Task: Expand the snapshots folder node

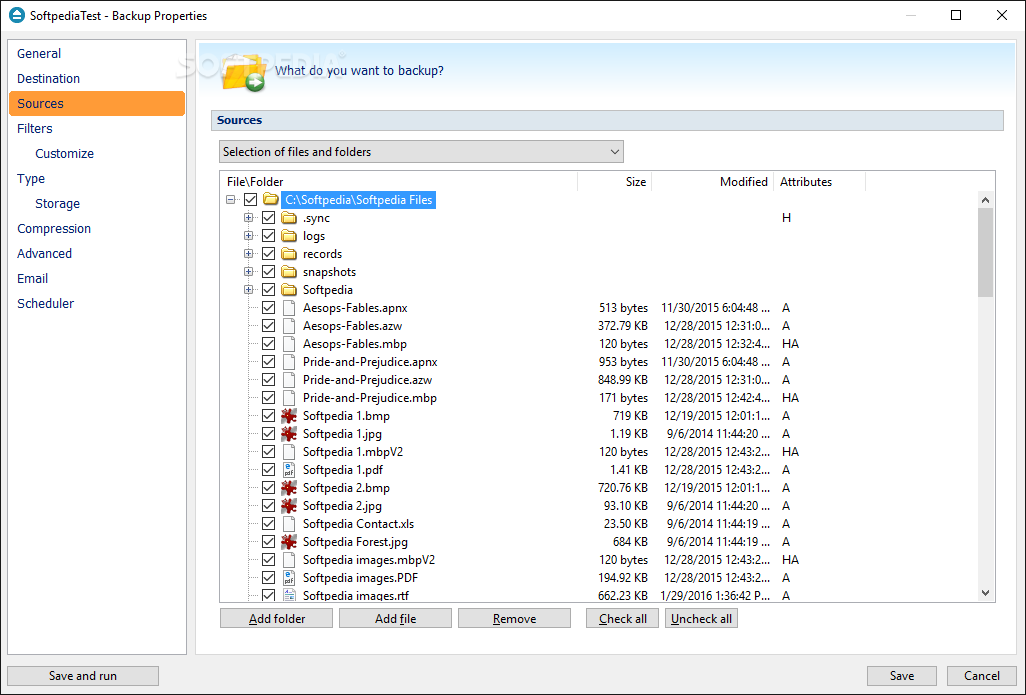Action: tap(249, 272)
